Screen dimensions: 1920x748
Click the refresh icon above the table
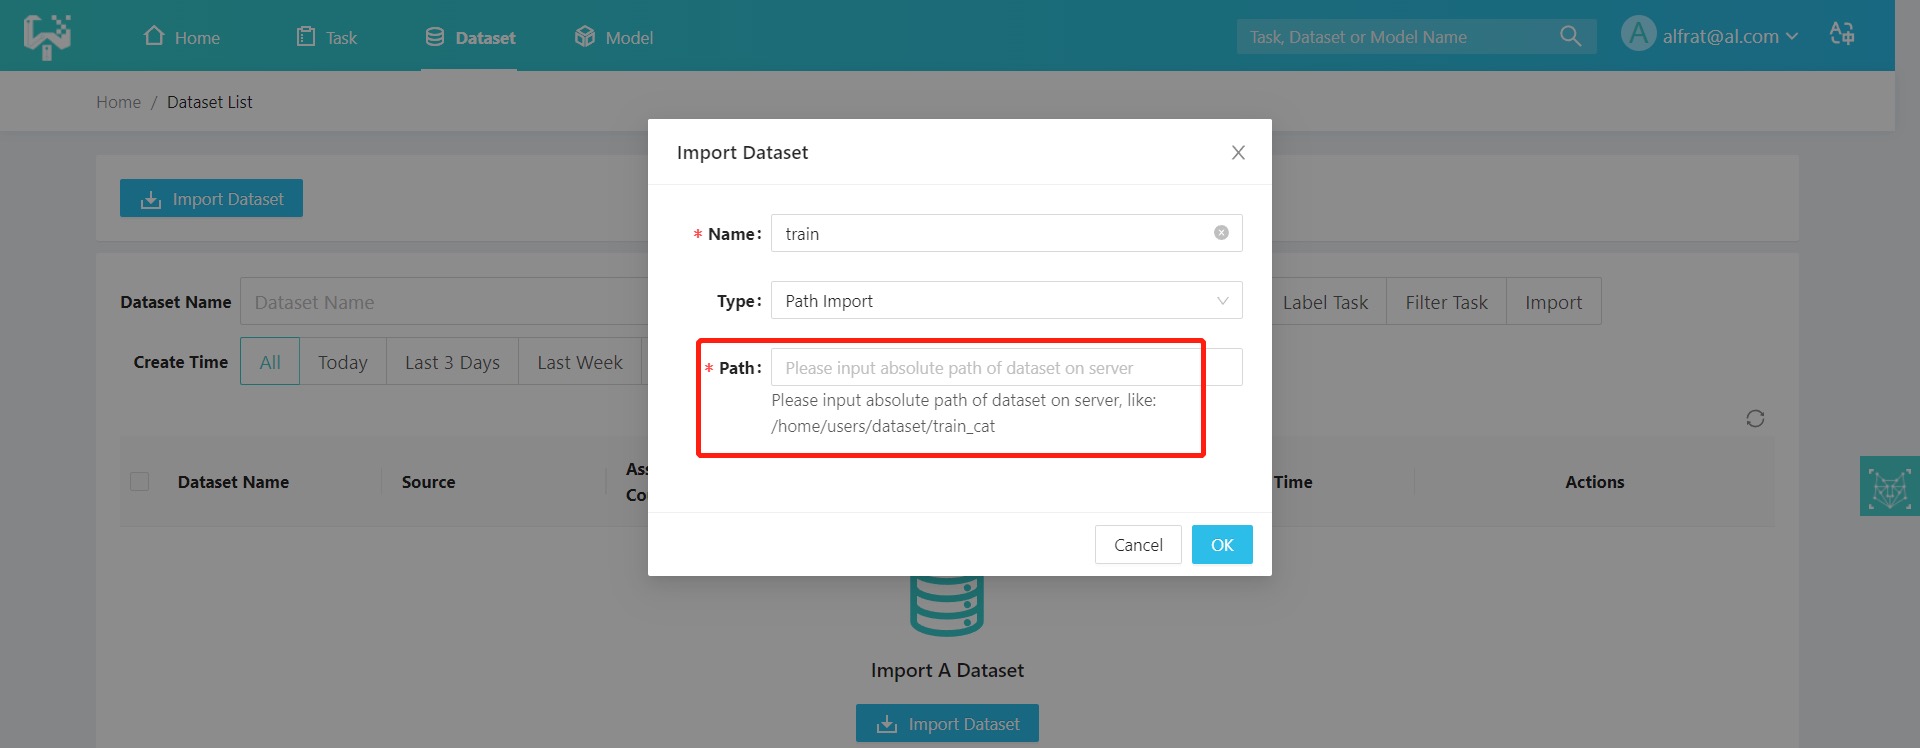1755,418
